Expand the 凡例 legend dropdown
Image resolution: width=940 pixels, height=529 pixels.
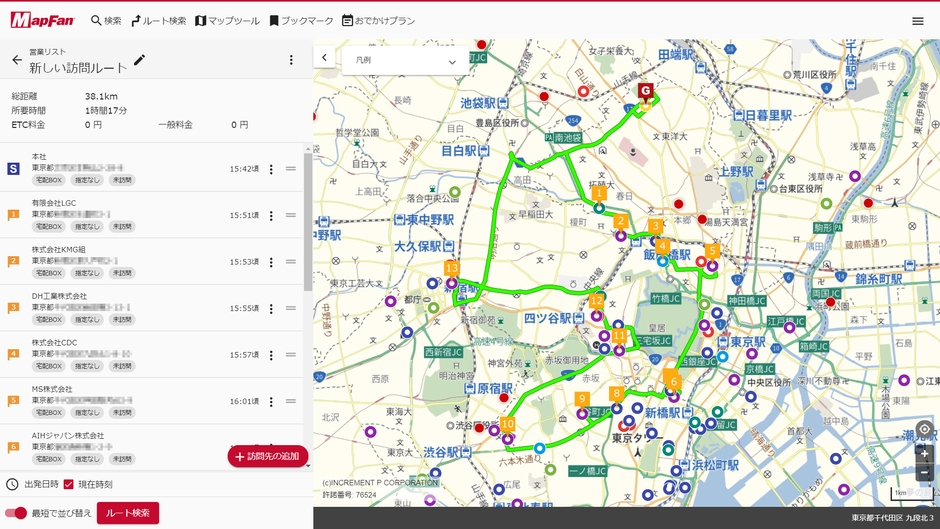(x=405, y=61)
